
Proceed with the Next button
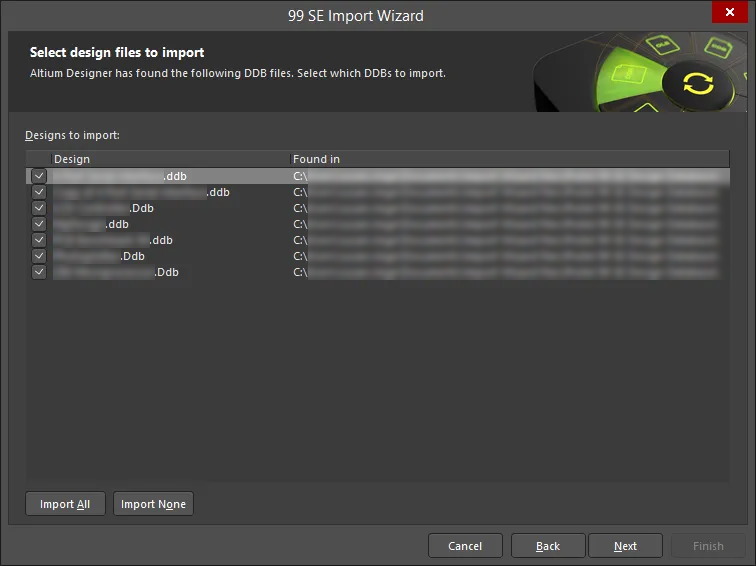pyautogui.click(x=625, y=546)
